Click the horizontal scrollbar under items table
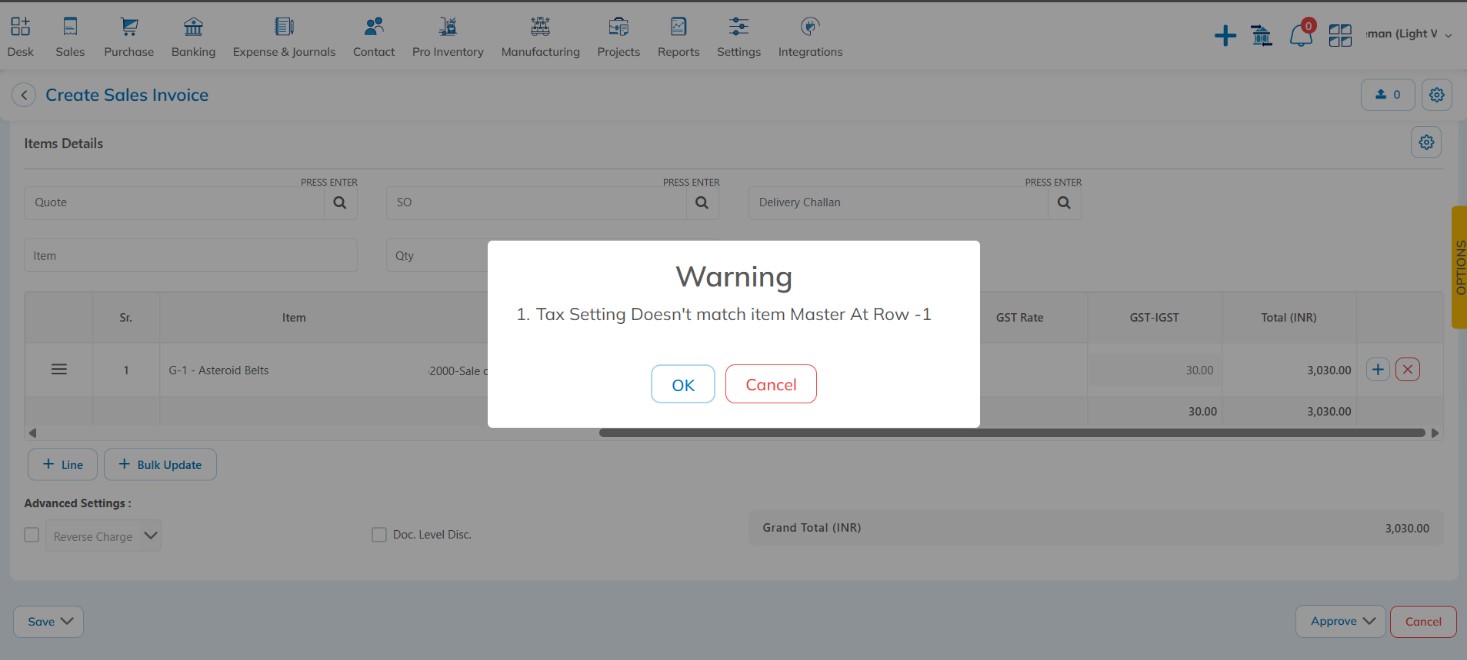Image resolution: width=1467 pixels, height=660 pixels. 1011,433
